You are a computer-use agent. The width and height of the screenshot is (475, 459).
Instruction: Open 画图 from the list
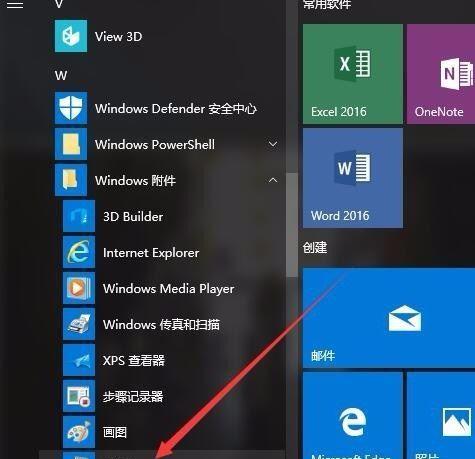(x=115, y=433)
